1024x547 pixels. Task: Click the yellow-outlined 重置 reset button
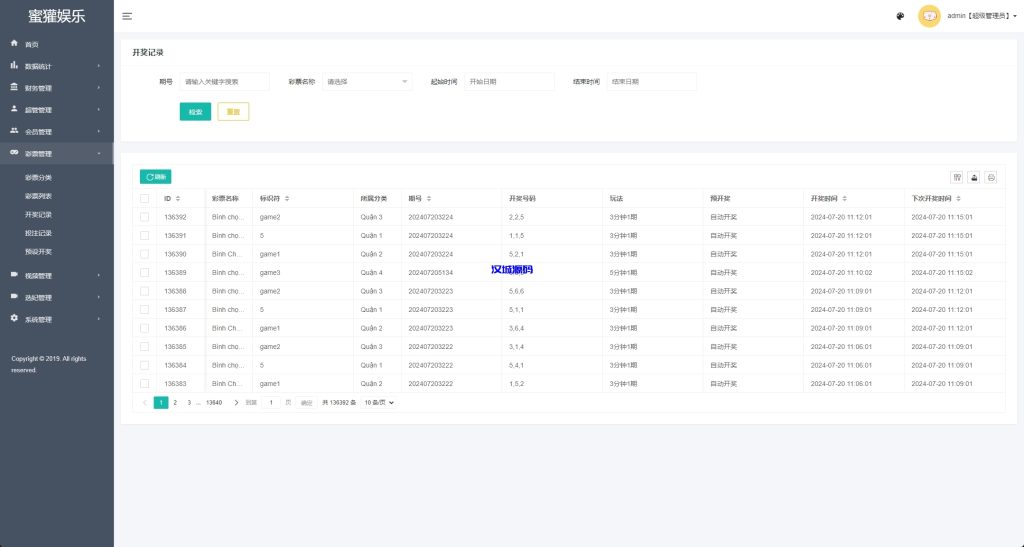click(233, 112)
